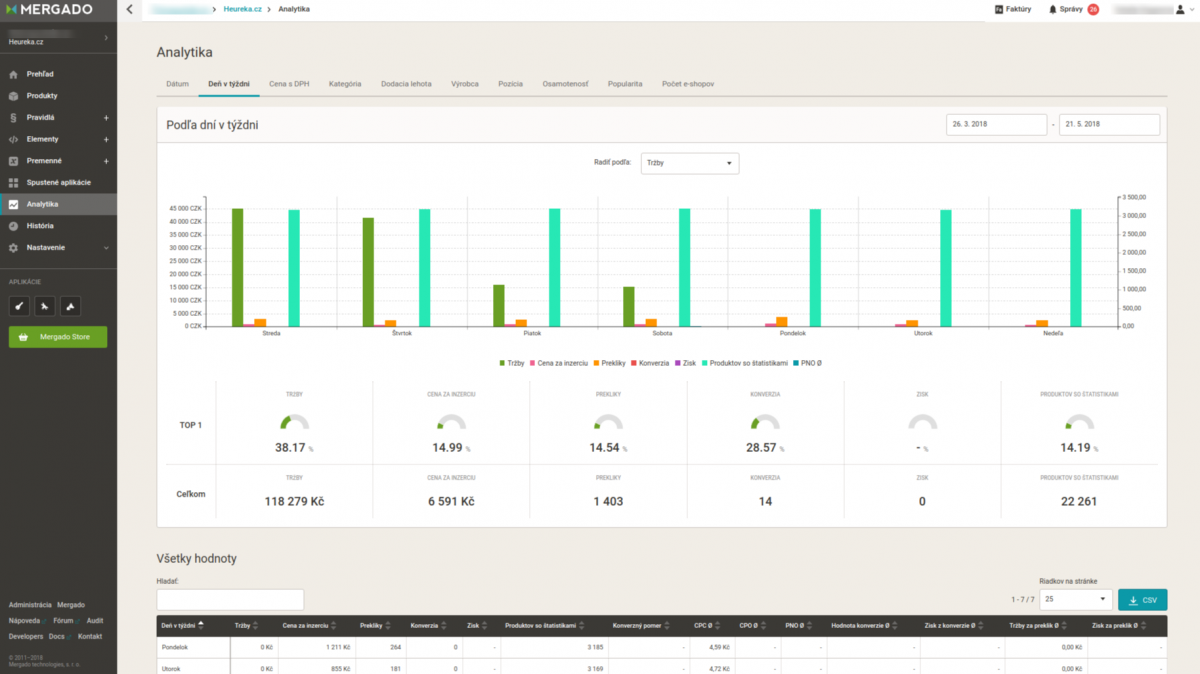The height and width of the screenshot is (674, 1200).
Task: Expand the Nastavenie menu chevron
Action: click(x=106, y=247)
